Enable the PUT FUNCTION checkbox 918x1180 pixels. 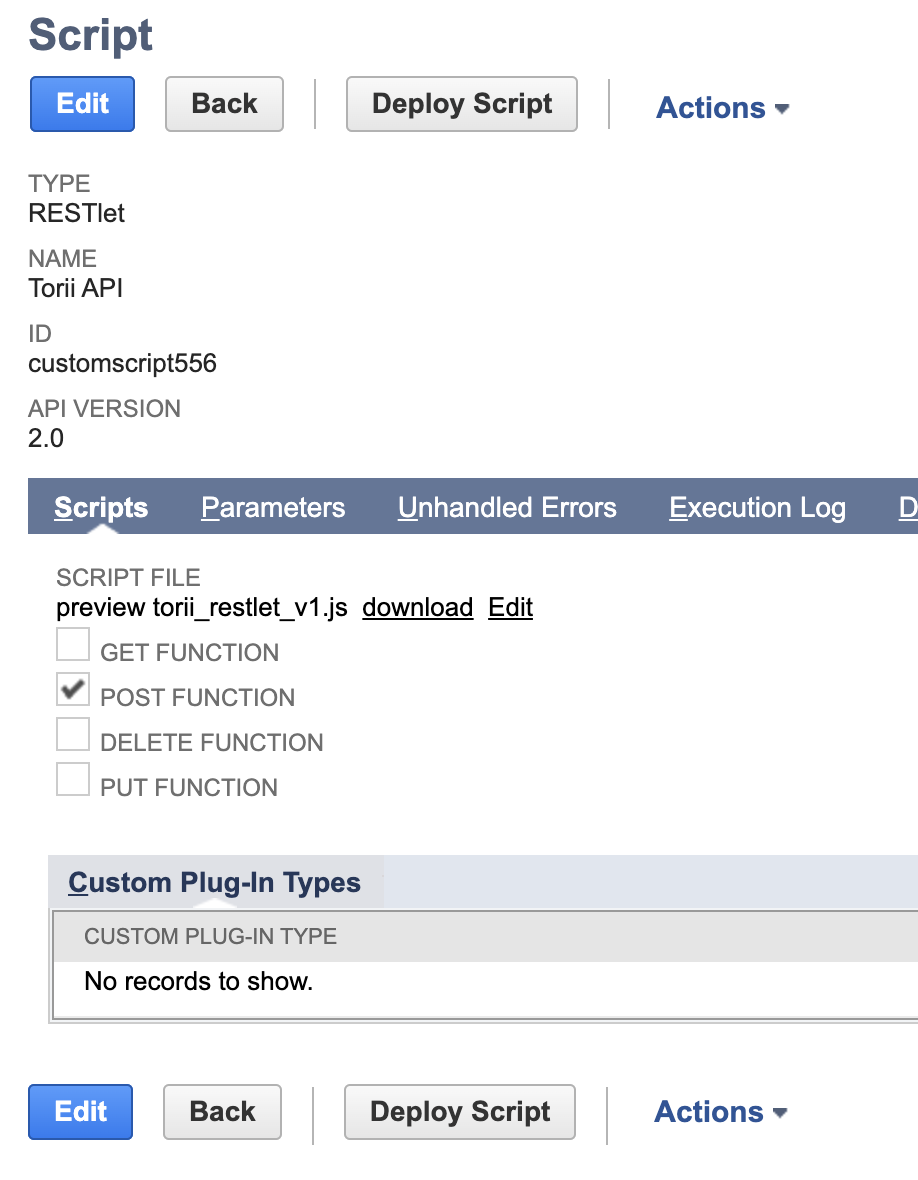pyautogui.click(x=72, y=779)
